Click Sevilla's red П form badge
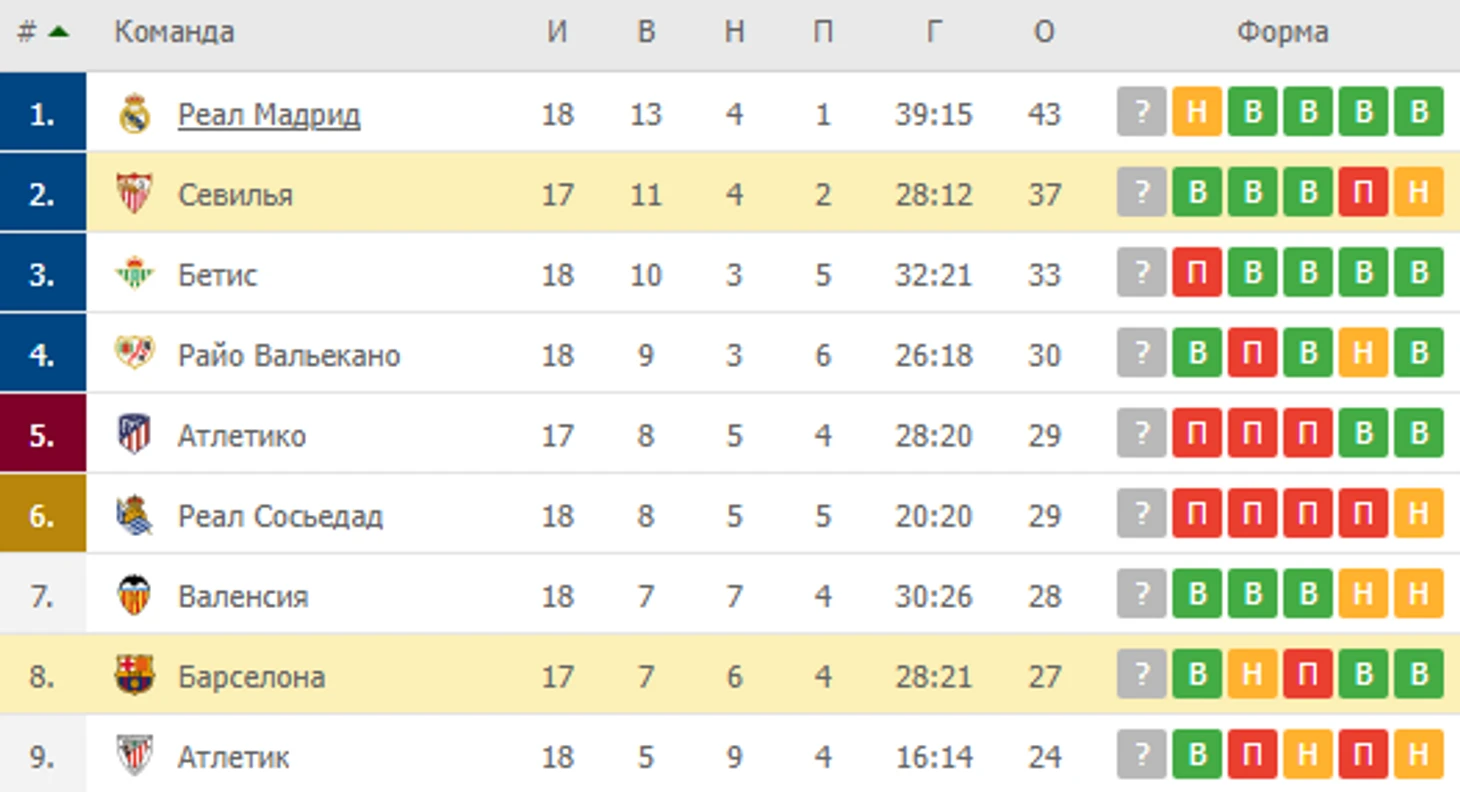Screen dimensions: 1460x792 [x=1363, y=192]
